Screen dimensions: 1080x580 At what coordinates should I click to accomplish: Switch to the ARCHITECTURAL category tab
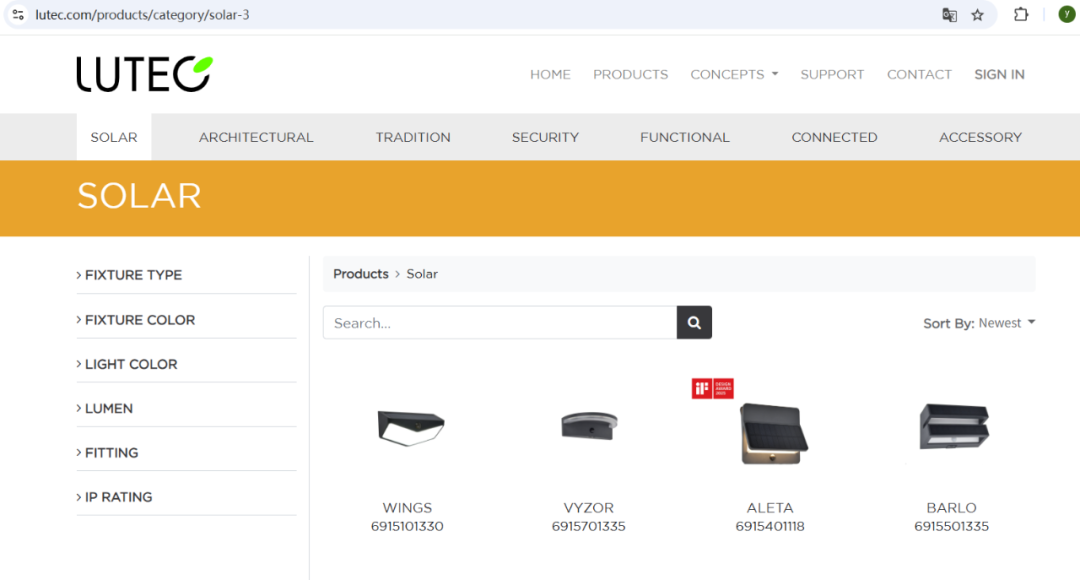tap(256, 137)
